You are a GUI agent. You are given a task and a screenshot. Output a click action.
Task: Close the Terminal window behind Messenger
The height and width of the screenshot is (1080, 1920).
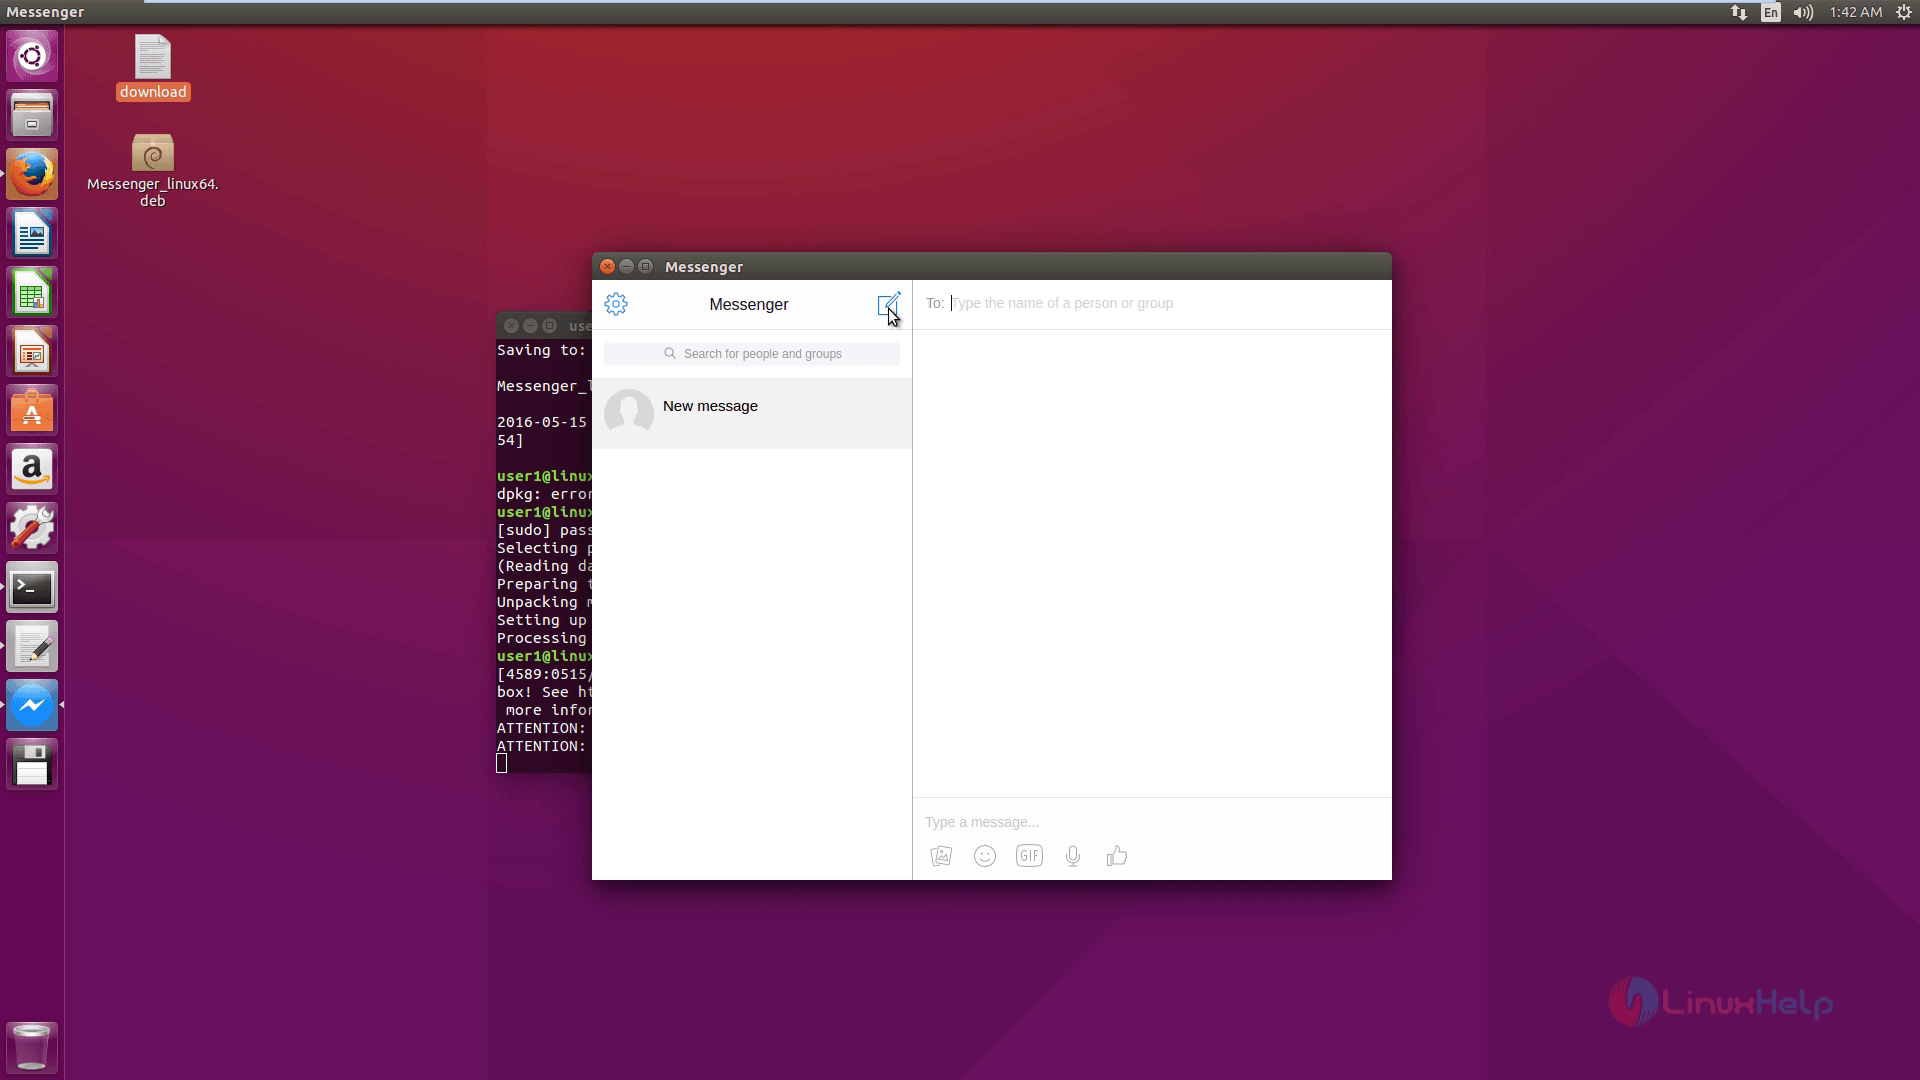[x=511, y=325]
